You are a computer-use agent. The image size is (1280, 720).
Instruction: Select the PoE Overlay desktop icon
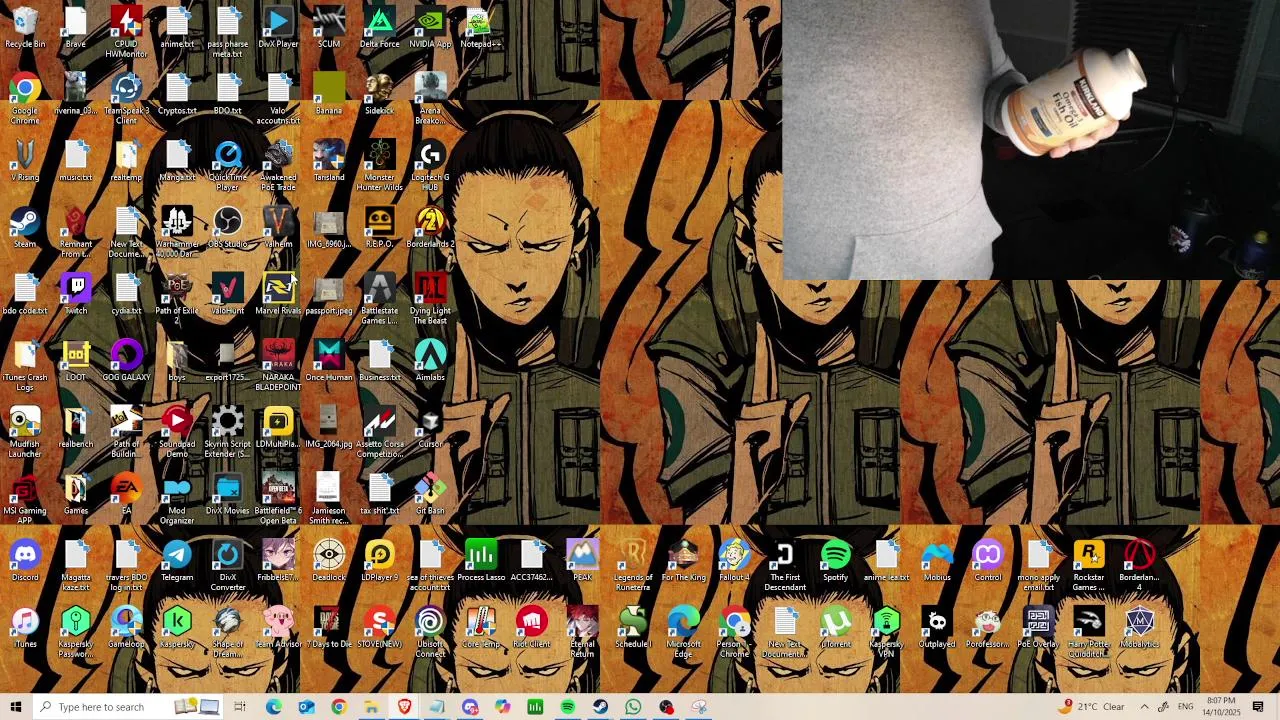click(x=1038, y=629)
